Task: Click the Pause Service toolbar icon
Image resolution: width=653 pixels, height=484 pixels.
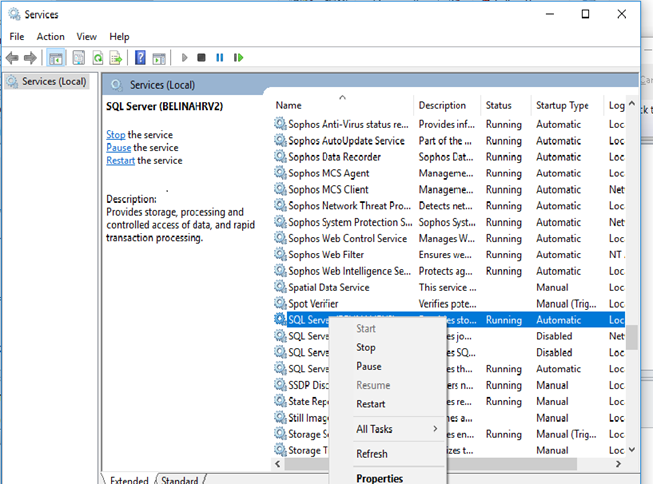Action: click(x=220, y=57)
